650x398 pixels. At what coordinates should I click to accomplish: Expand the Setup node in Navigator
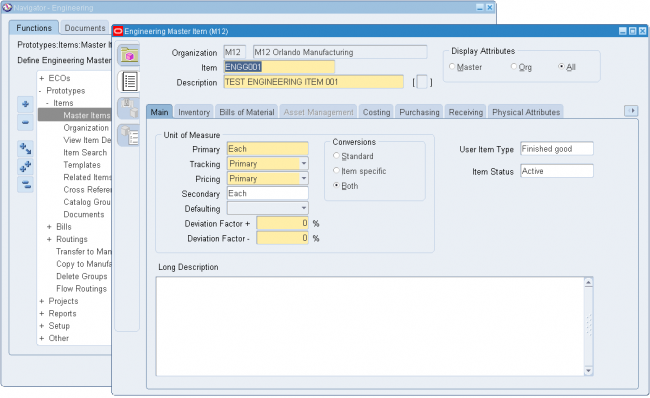point(41,326)
